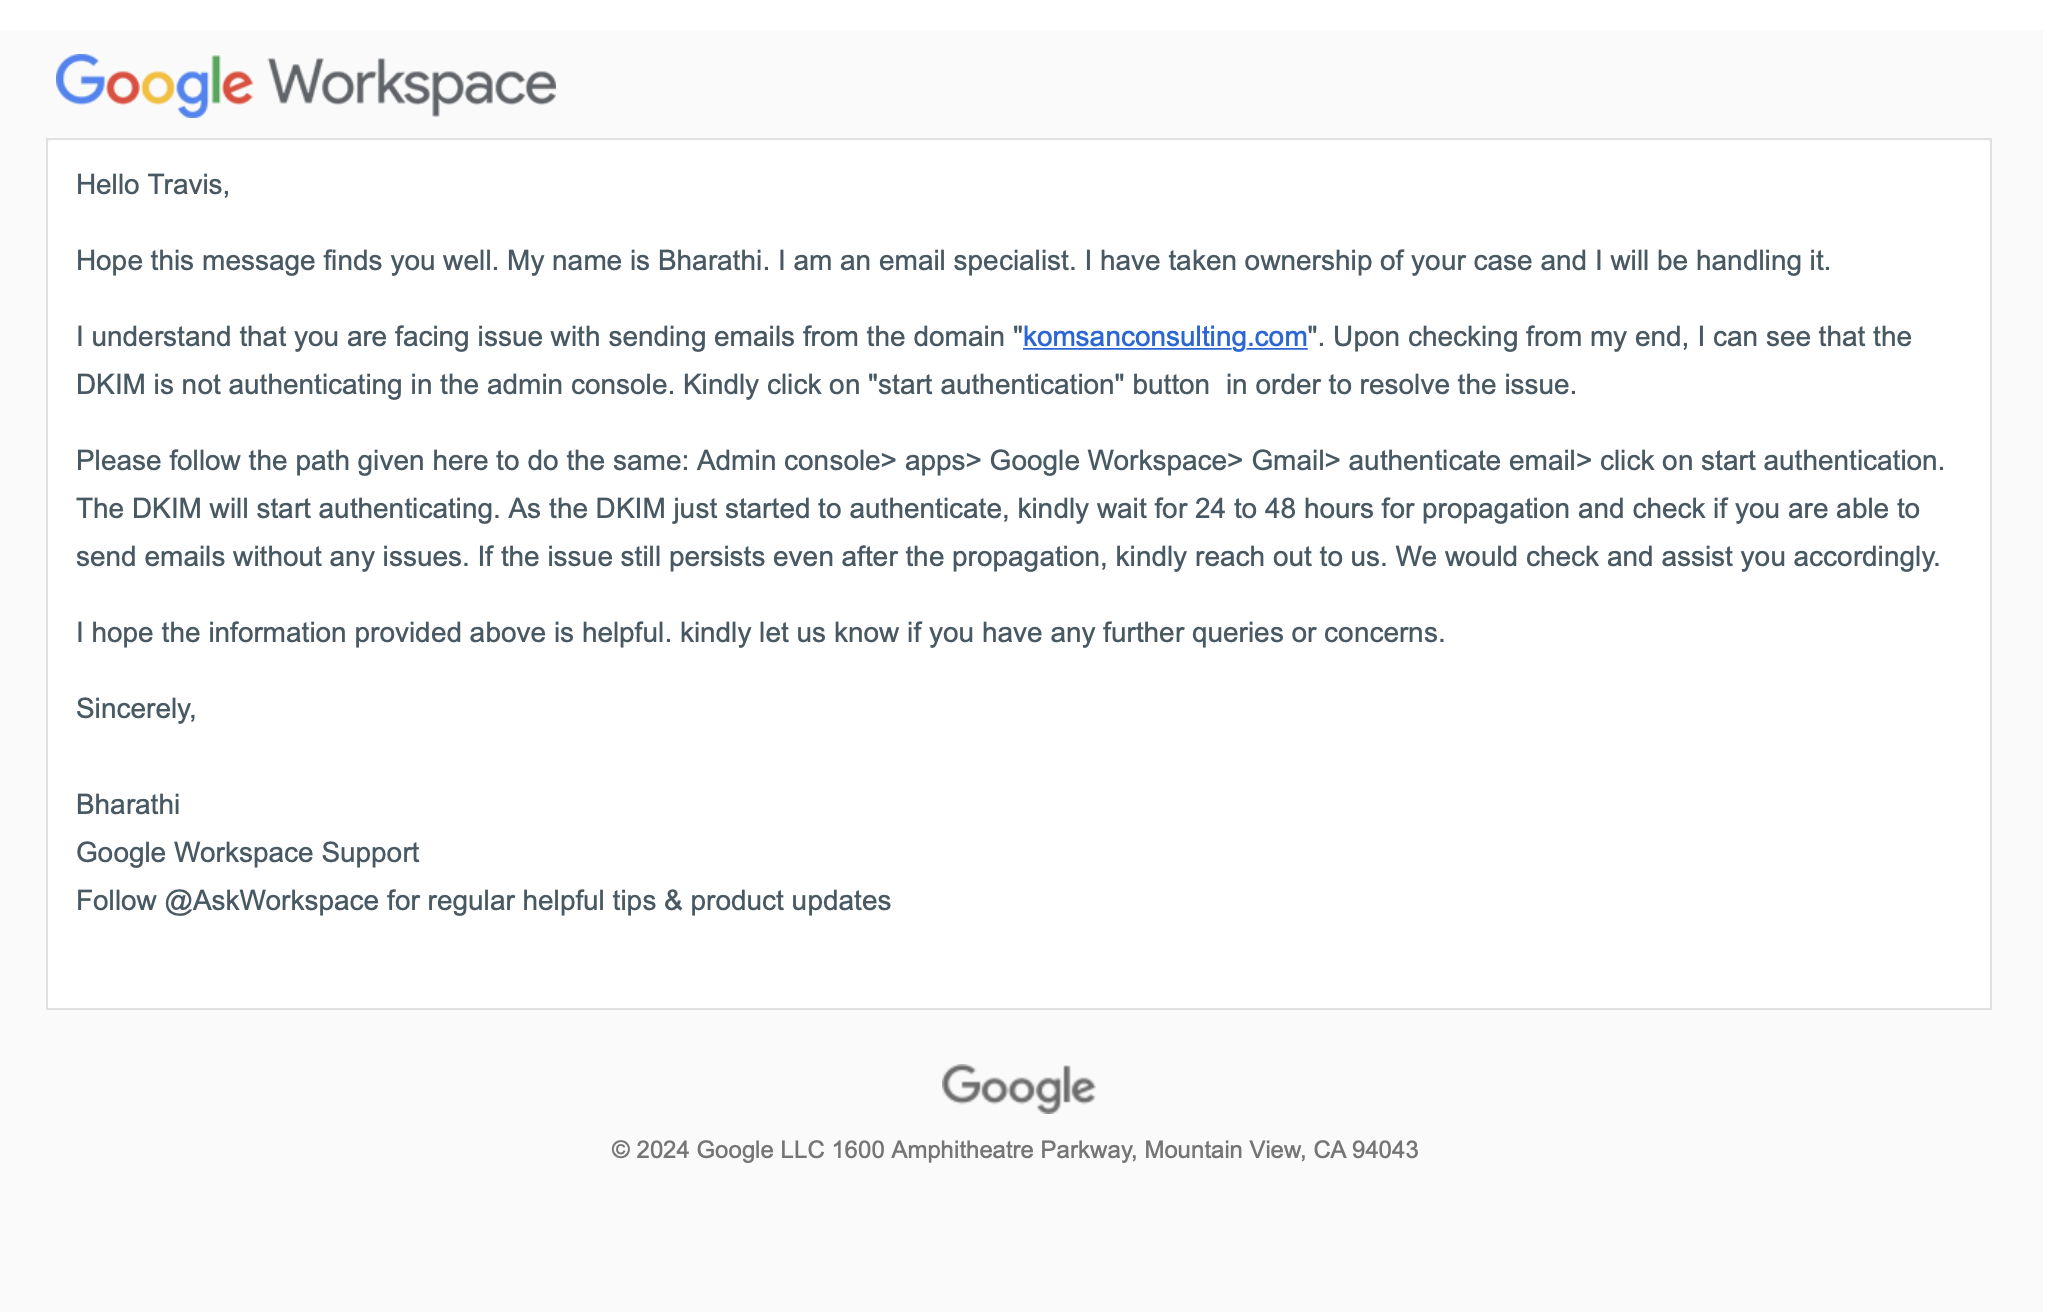Click the @AskWorkspace follow line

tap(483, 901)
